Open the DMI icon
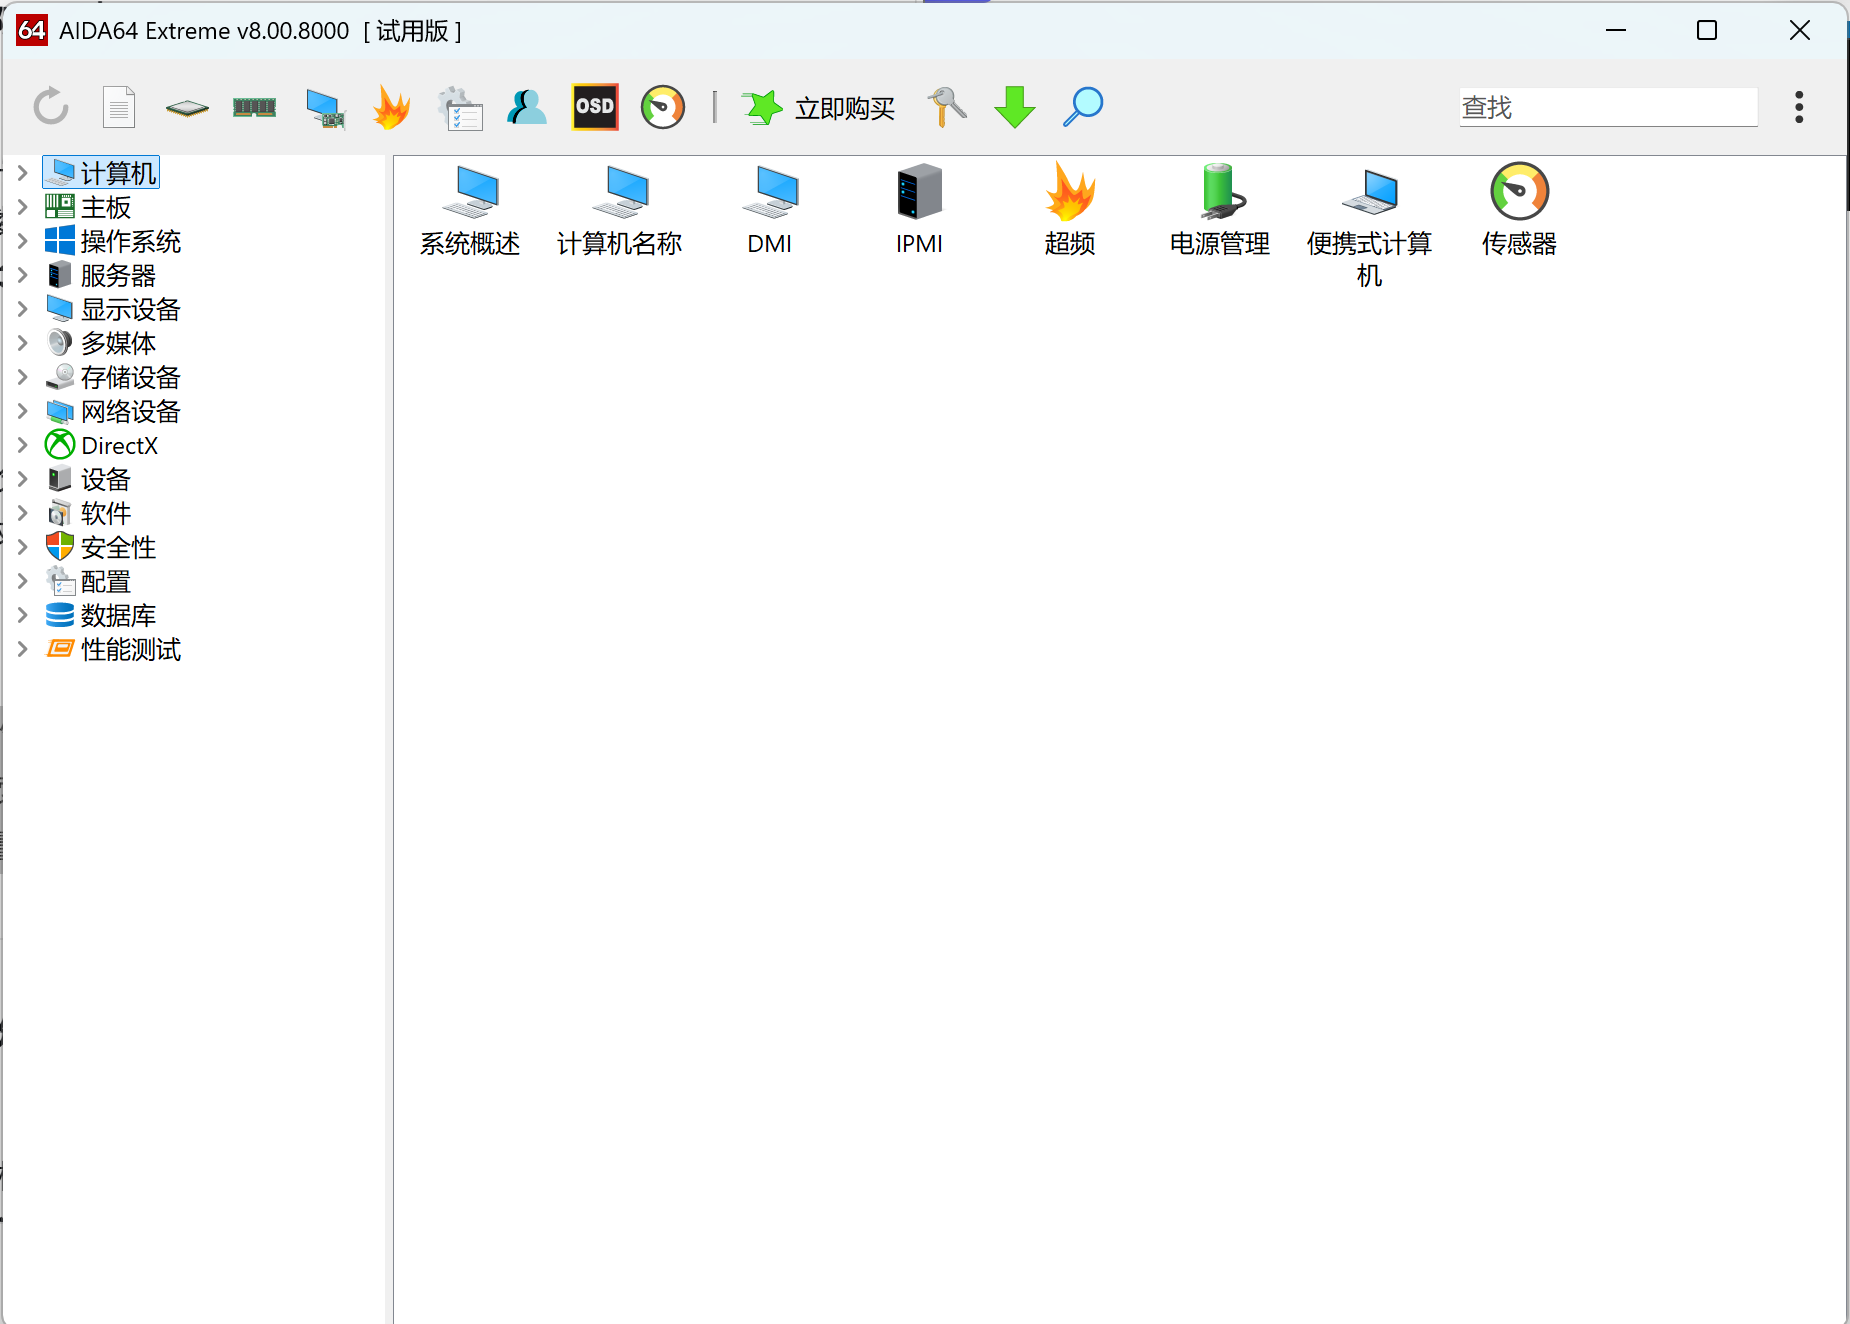The width and height of the screenshot is (1850, 1324). pos(770,211)
